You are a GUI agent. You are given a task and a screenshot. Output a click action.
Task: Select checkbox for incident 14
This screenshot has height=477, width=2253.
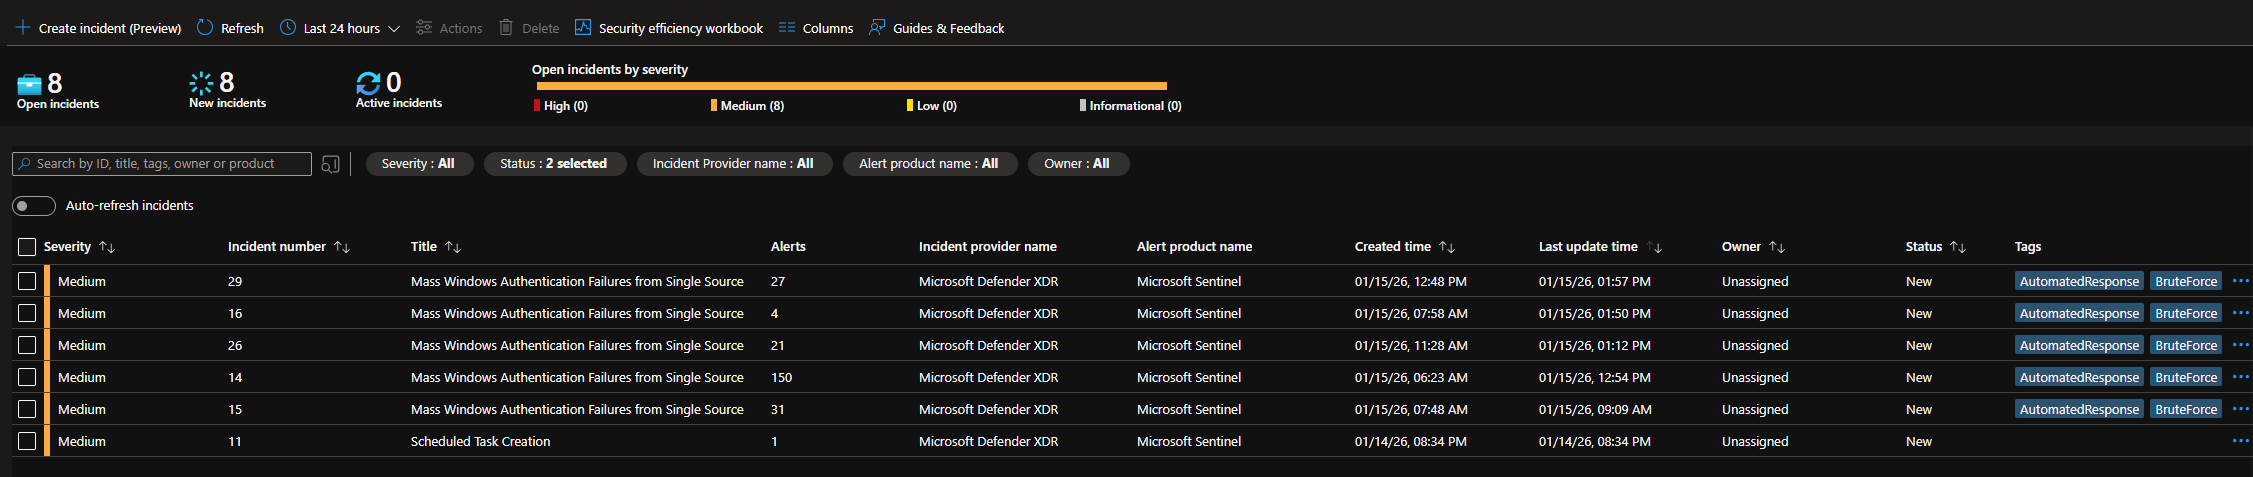tap(27, 377)
